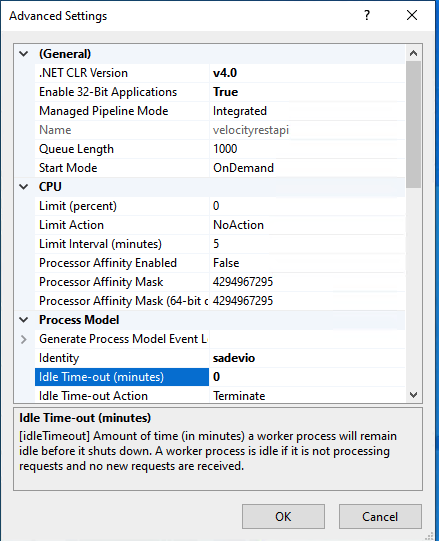Click the scrollbar up arrow
The height and width of the screenshot is (541, 439).
(x=413, y=53)
